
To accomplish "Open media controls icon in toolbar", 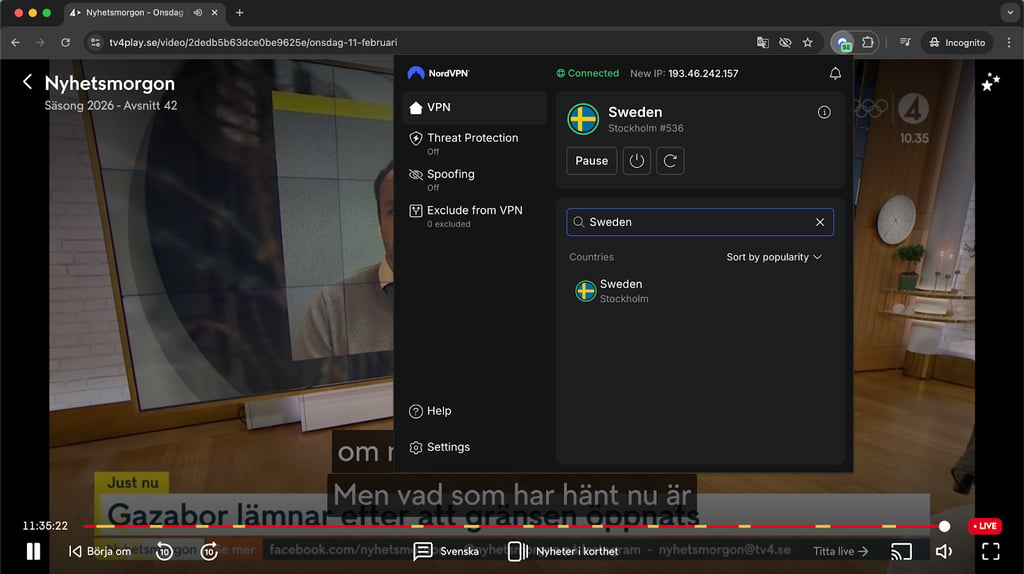I will (x=905, y=42).
